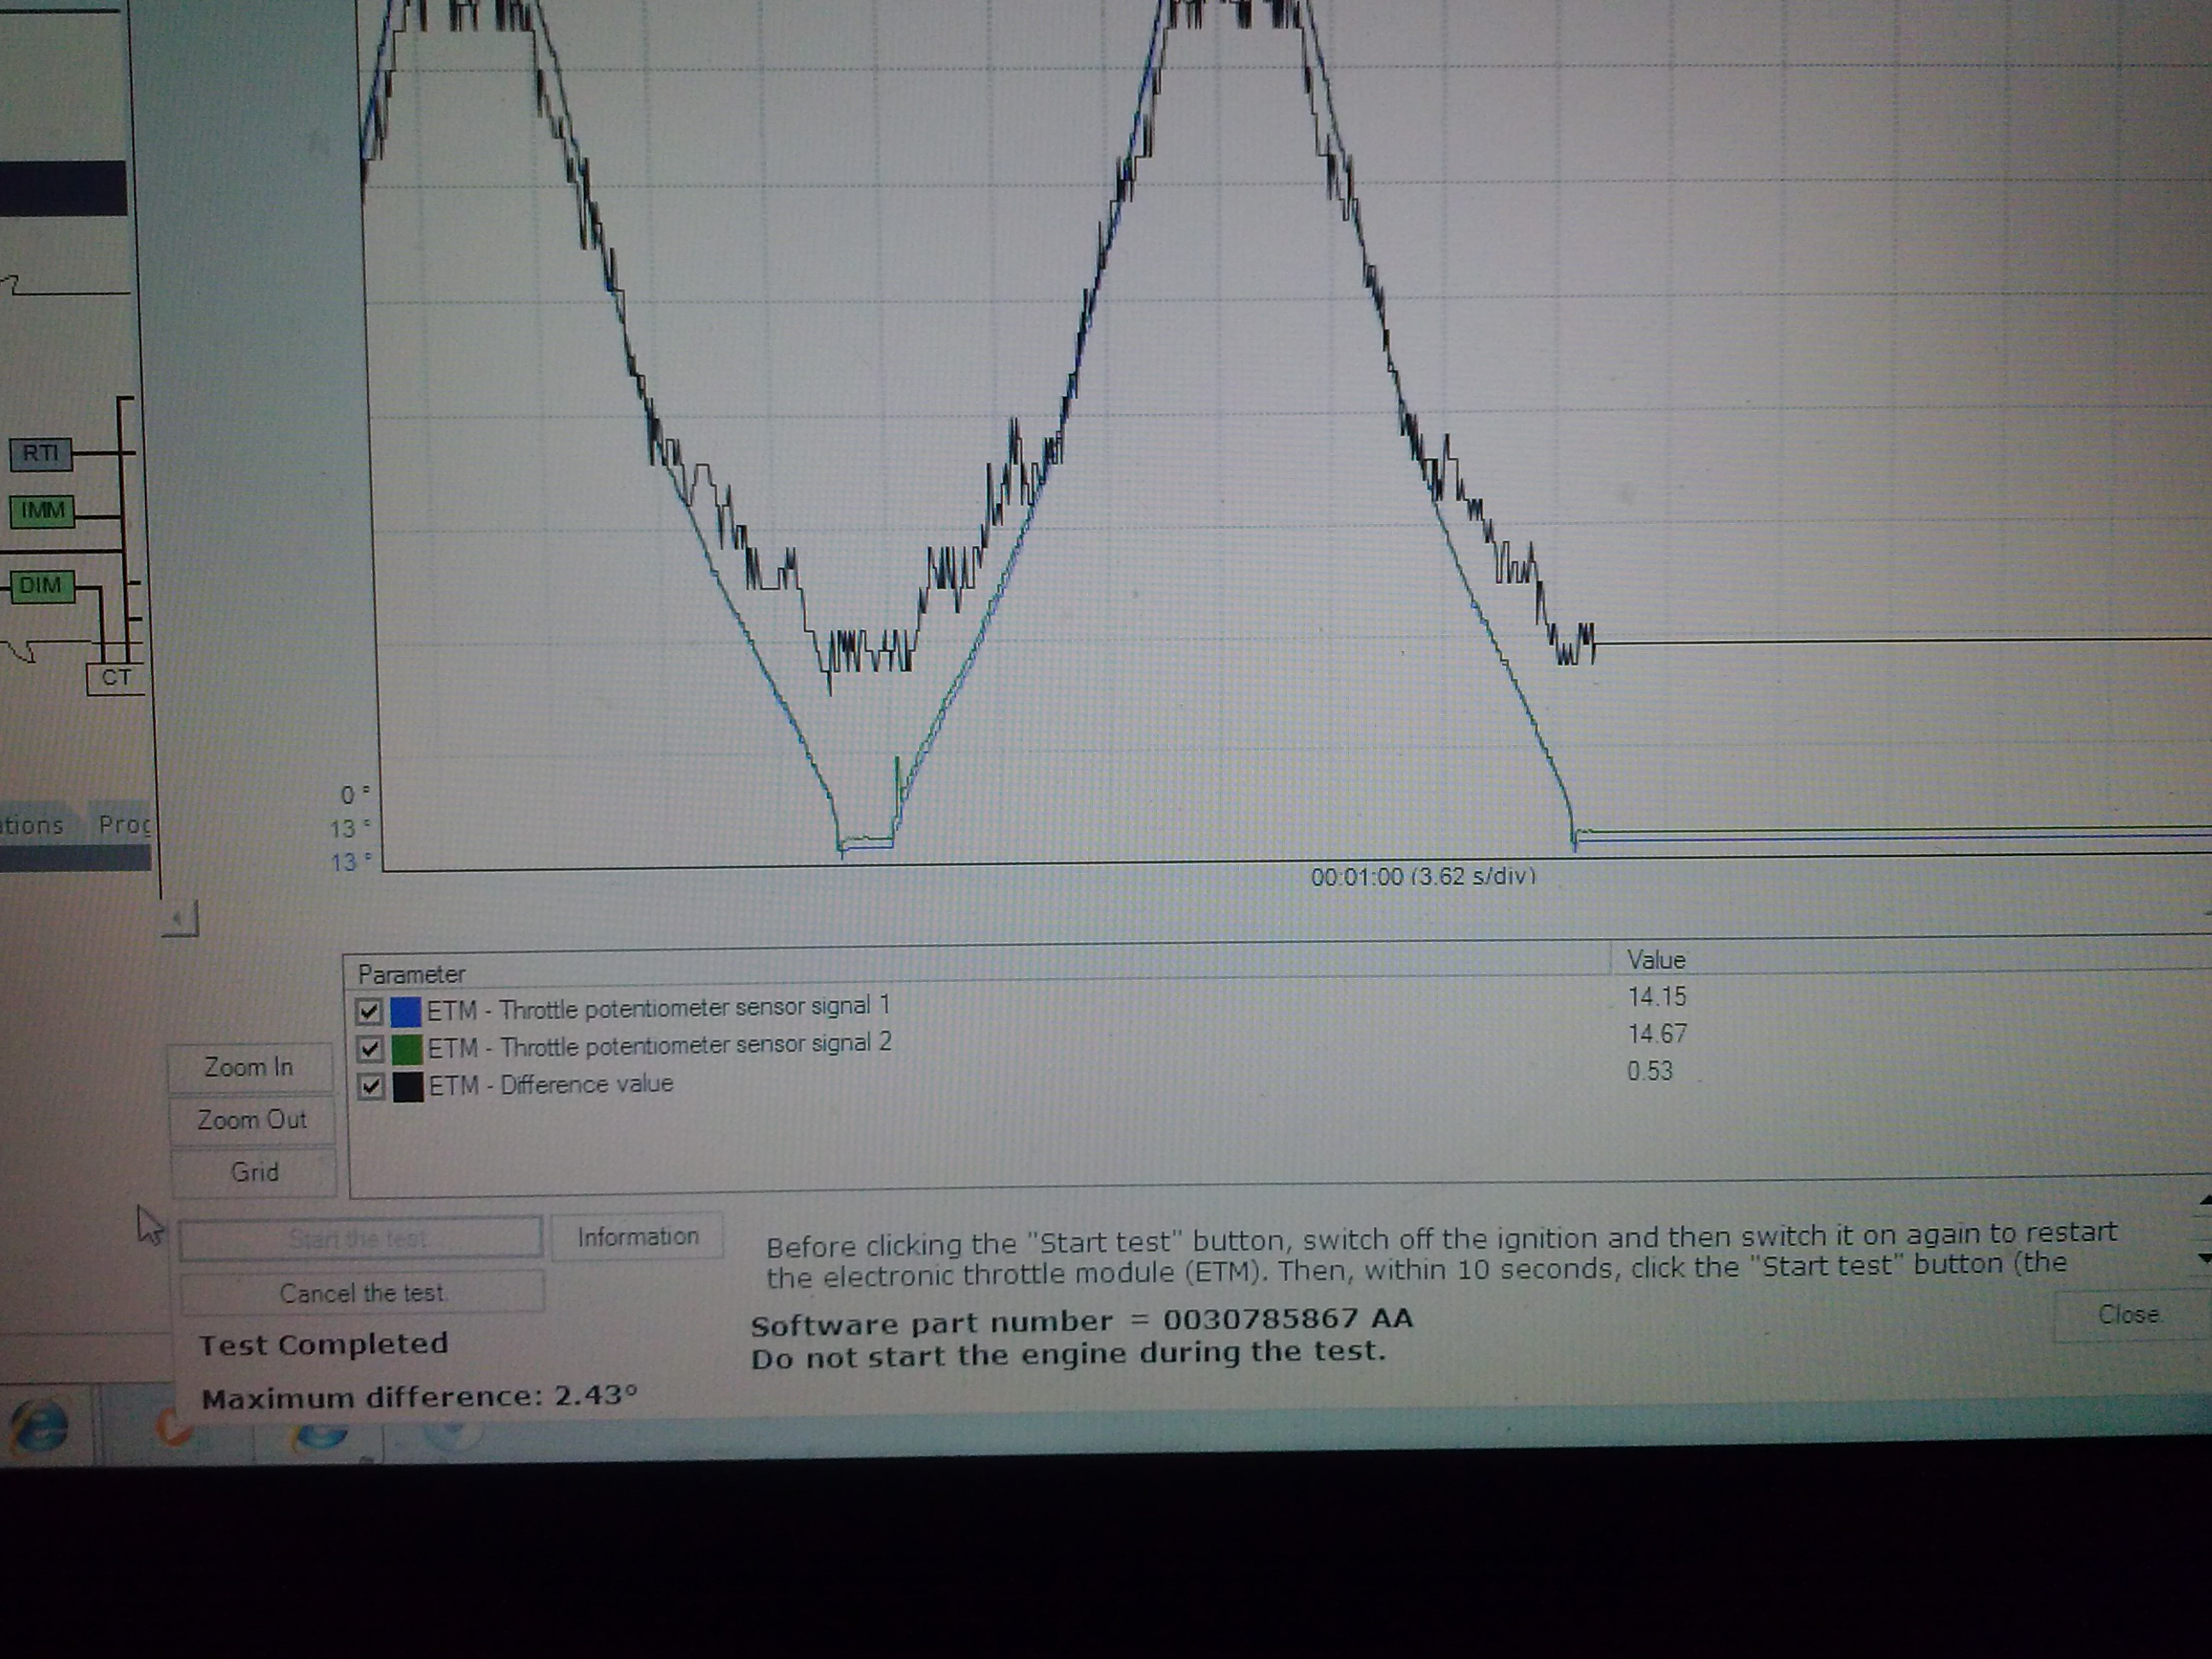Open Internet Explorer from the taskbar
This screenshot has width=2212, height=1659.
coord(40,1426)
